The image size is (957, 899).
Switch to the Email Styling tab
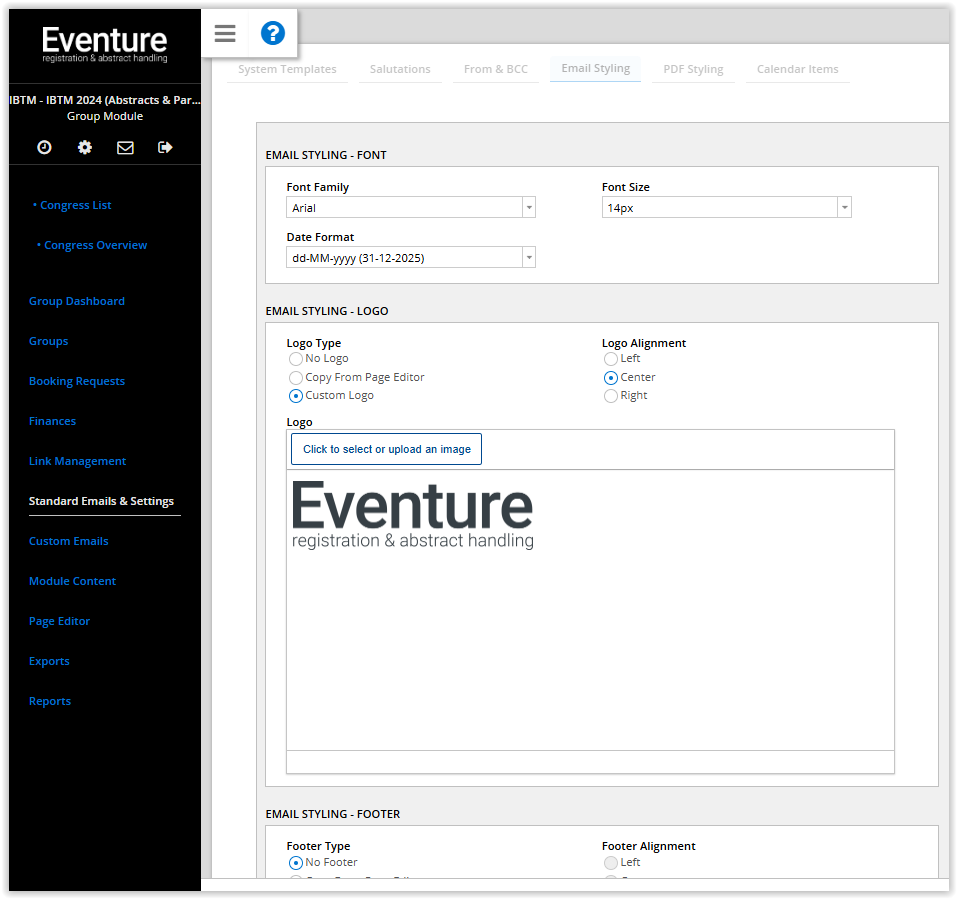[x=595, y=68]
